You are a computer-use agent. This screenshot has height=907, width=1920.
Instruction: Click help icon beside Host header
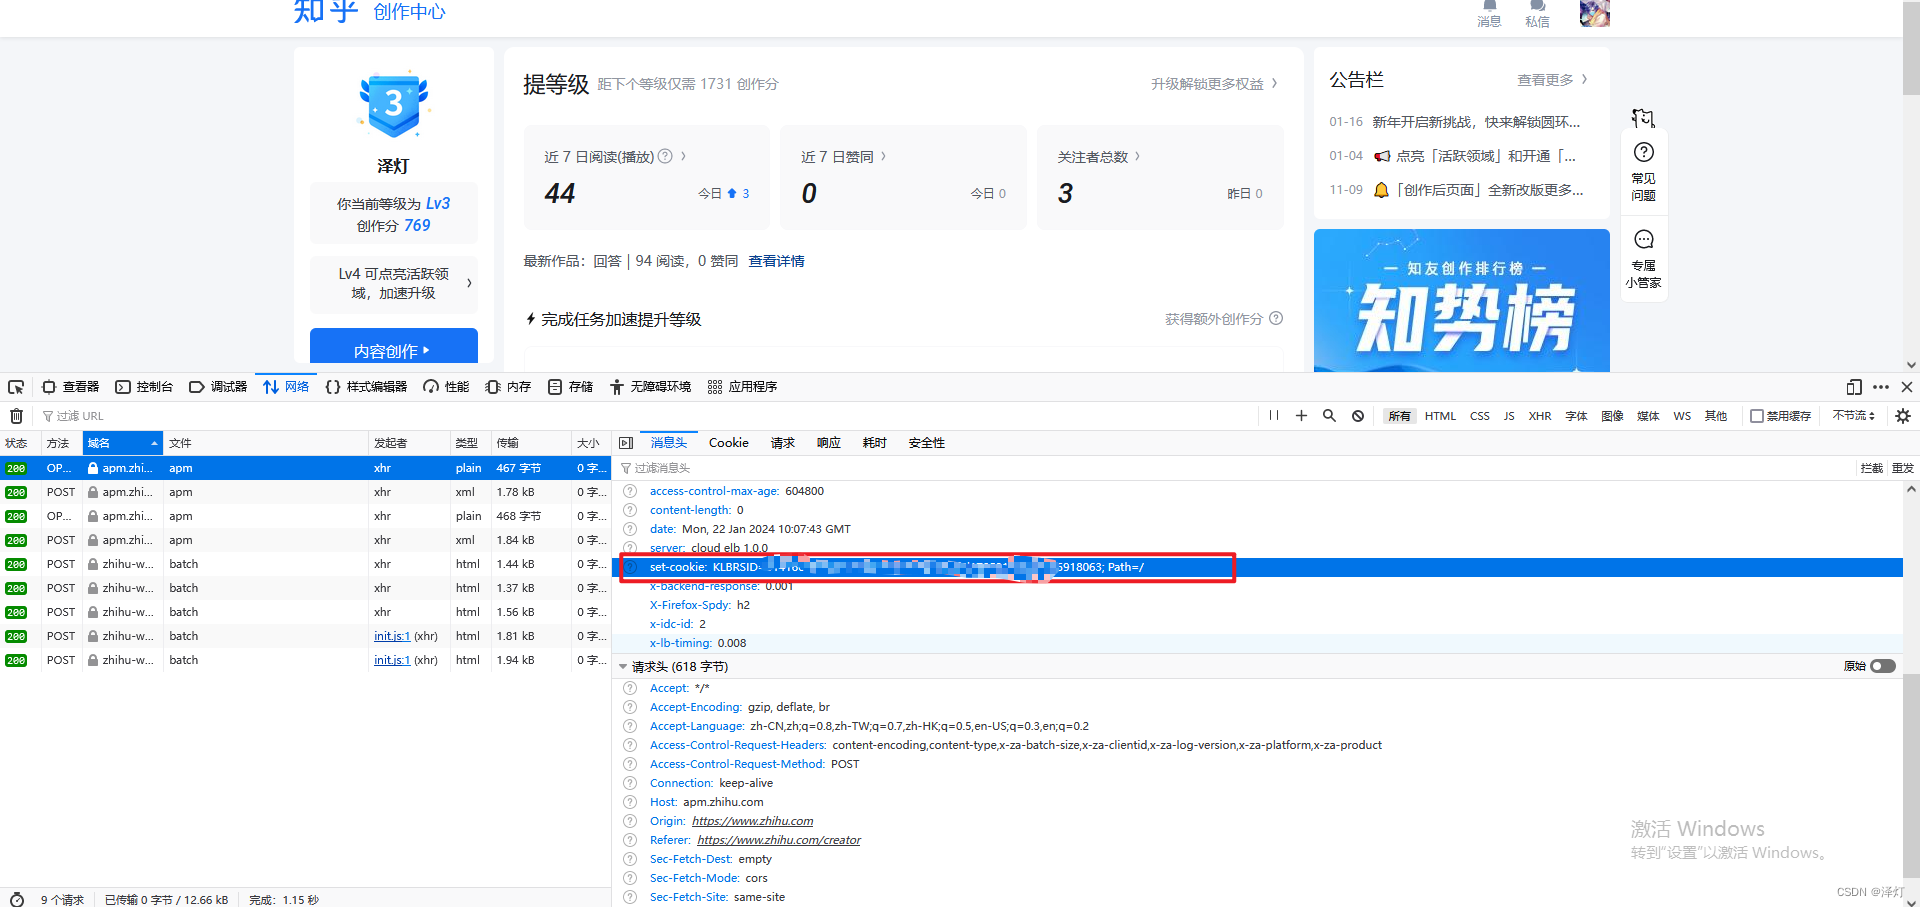(630, 802)
